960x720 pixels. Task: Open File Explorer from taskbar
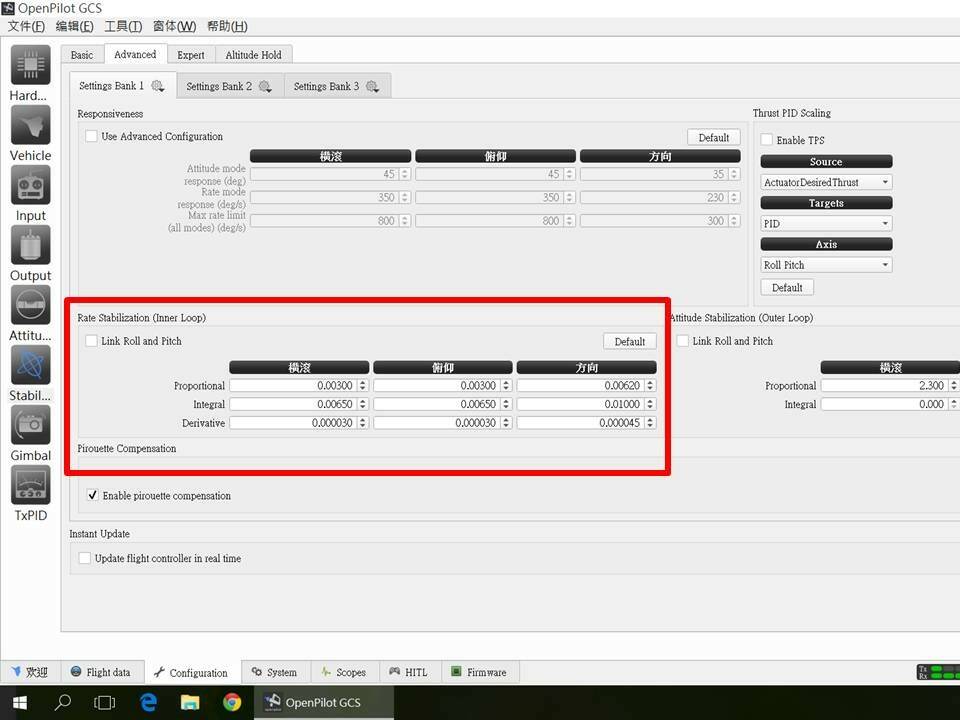[x=190, y=702]
